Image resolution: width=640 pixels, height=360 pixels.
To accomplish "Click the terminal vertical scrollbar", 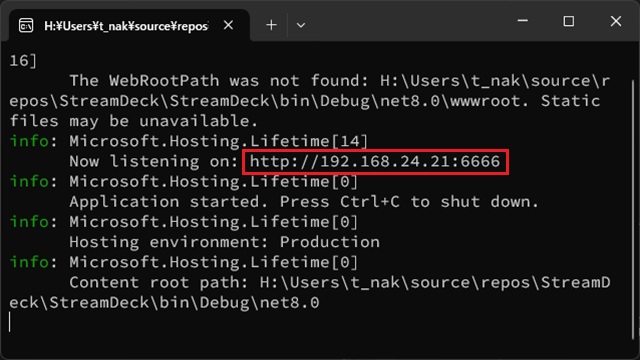I will click(x=633, y=208).
